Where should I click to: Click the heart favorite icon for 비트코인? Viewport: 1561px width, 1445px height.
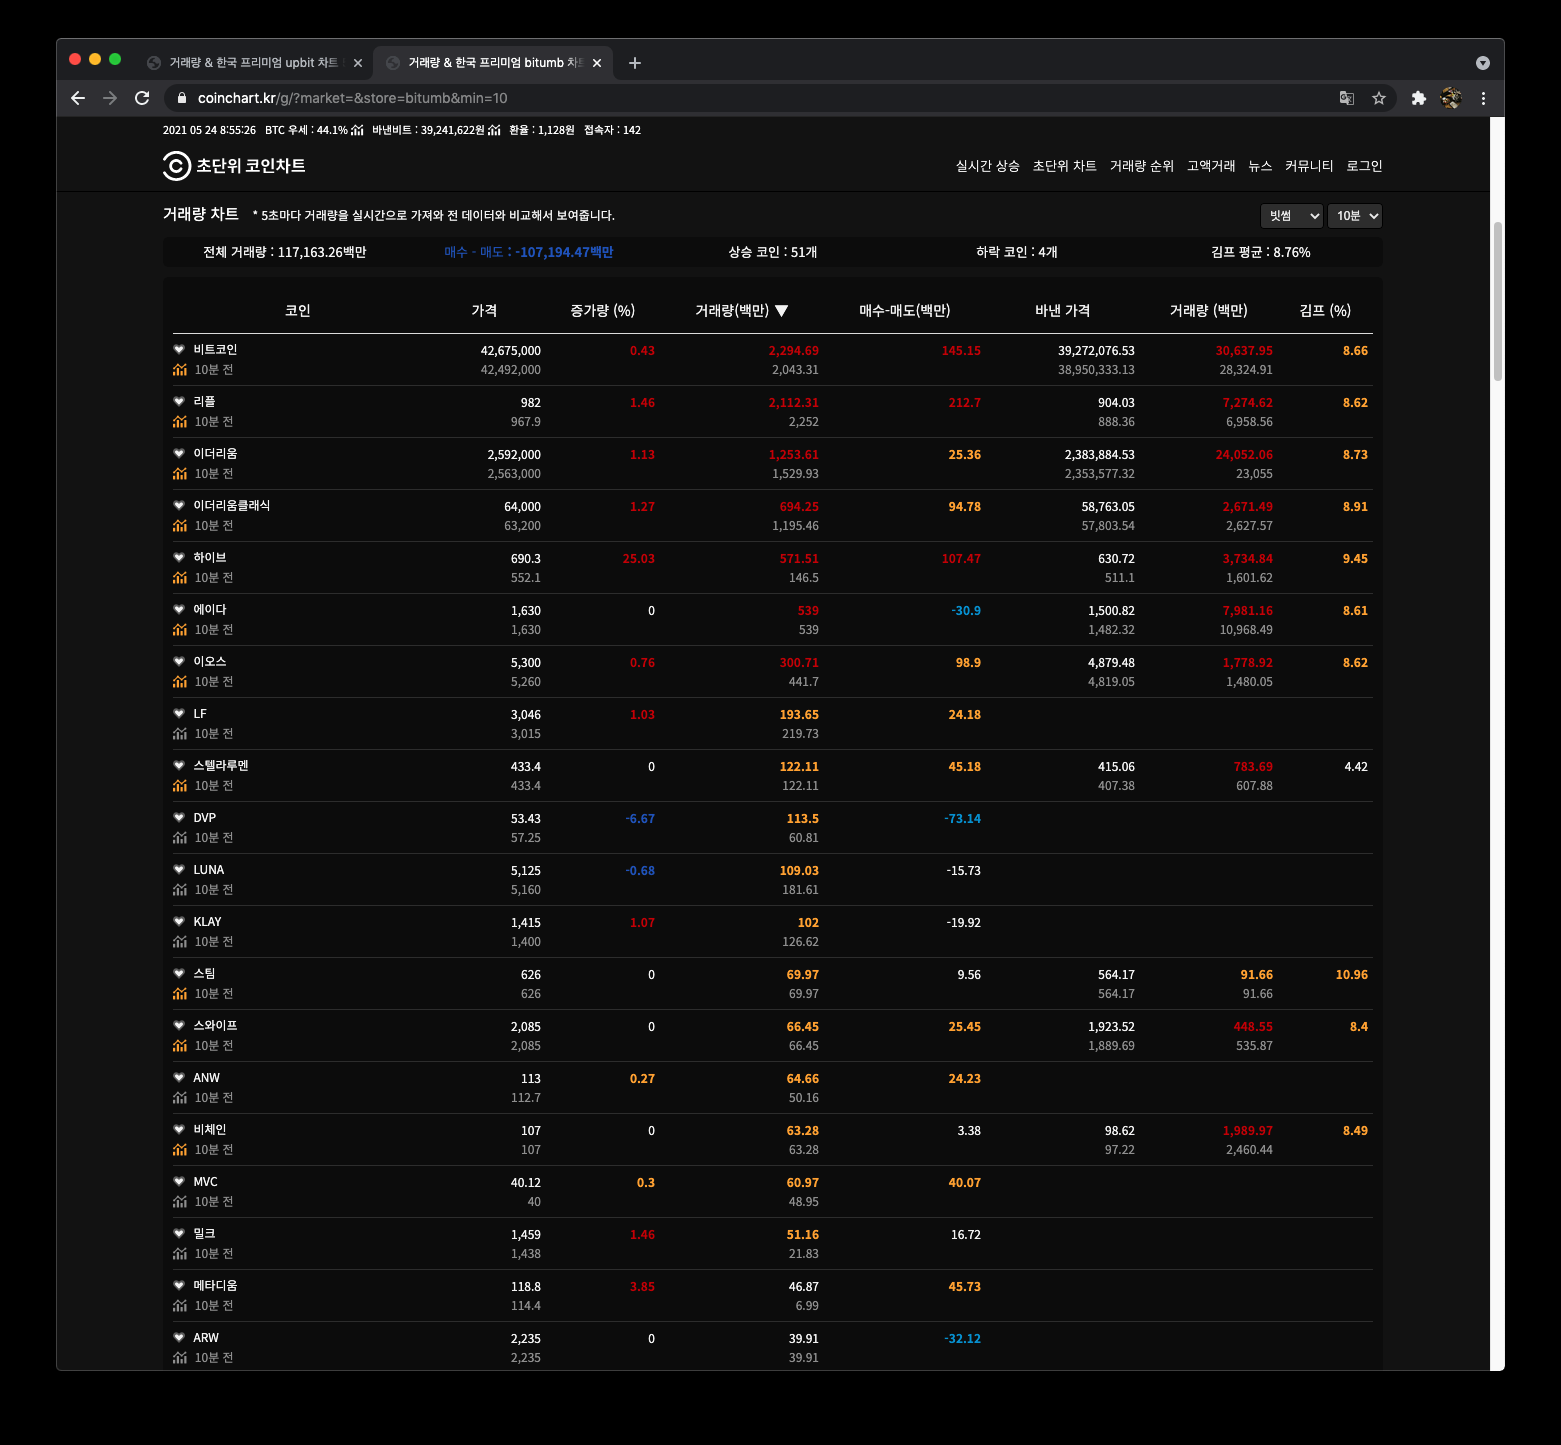(179, 349)
